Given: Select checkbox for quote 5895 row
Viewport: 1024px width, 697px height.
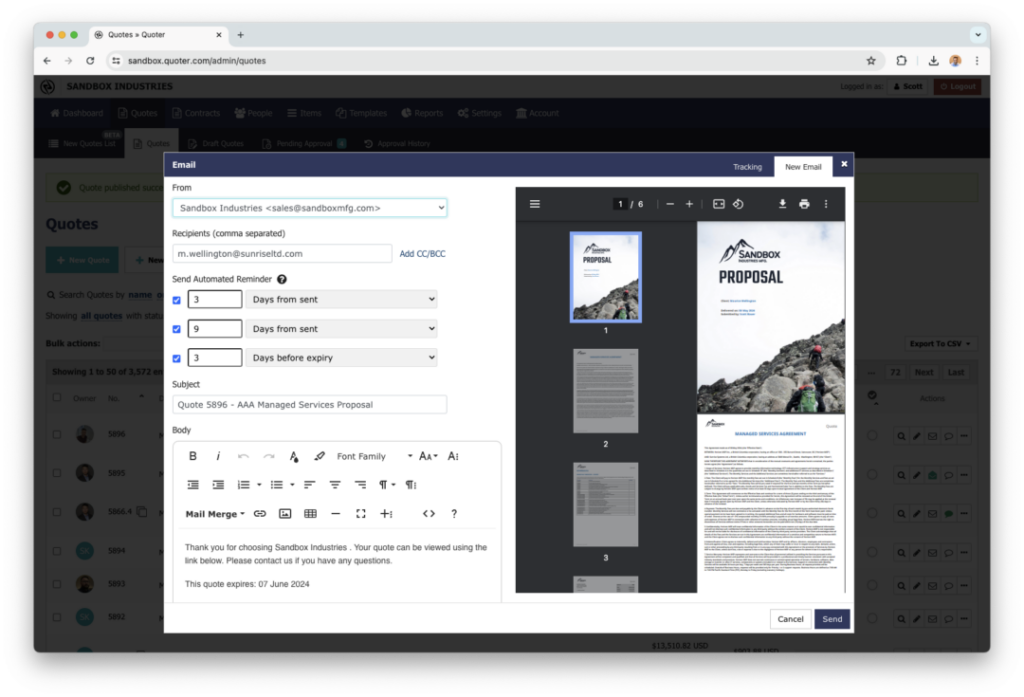Looking at the screenshot, I should [x=57, y=472].
